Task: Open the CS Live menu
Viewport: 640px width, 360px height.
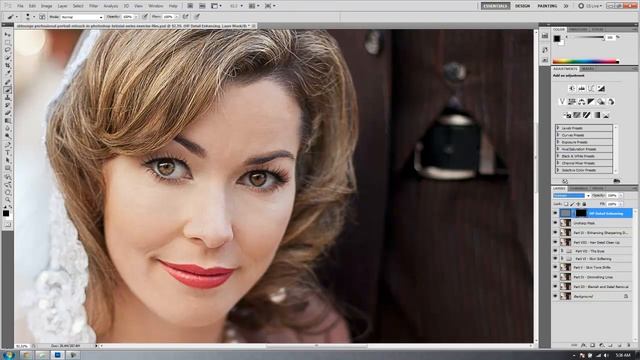Action: click(590, 6)
